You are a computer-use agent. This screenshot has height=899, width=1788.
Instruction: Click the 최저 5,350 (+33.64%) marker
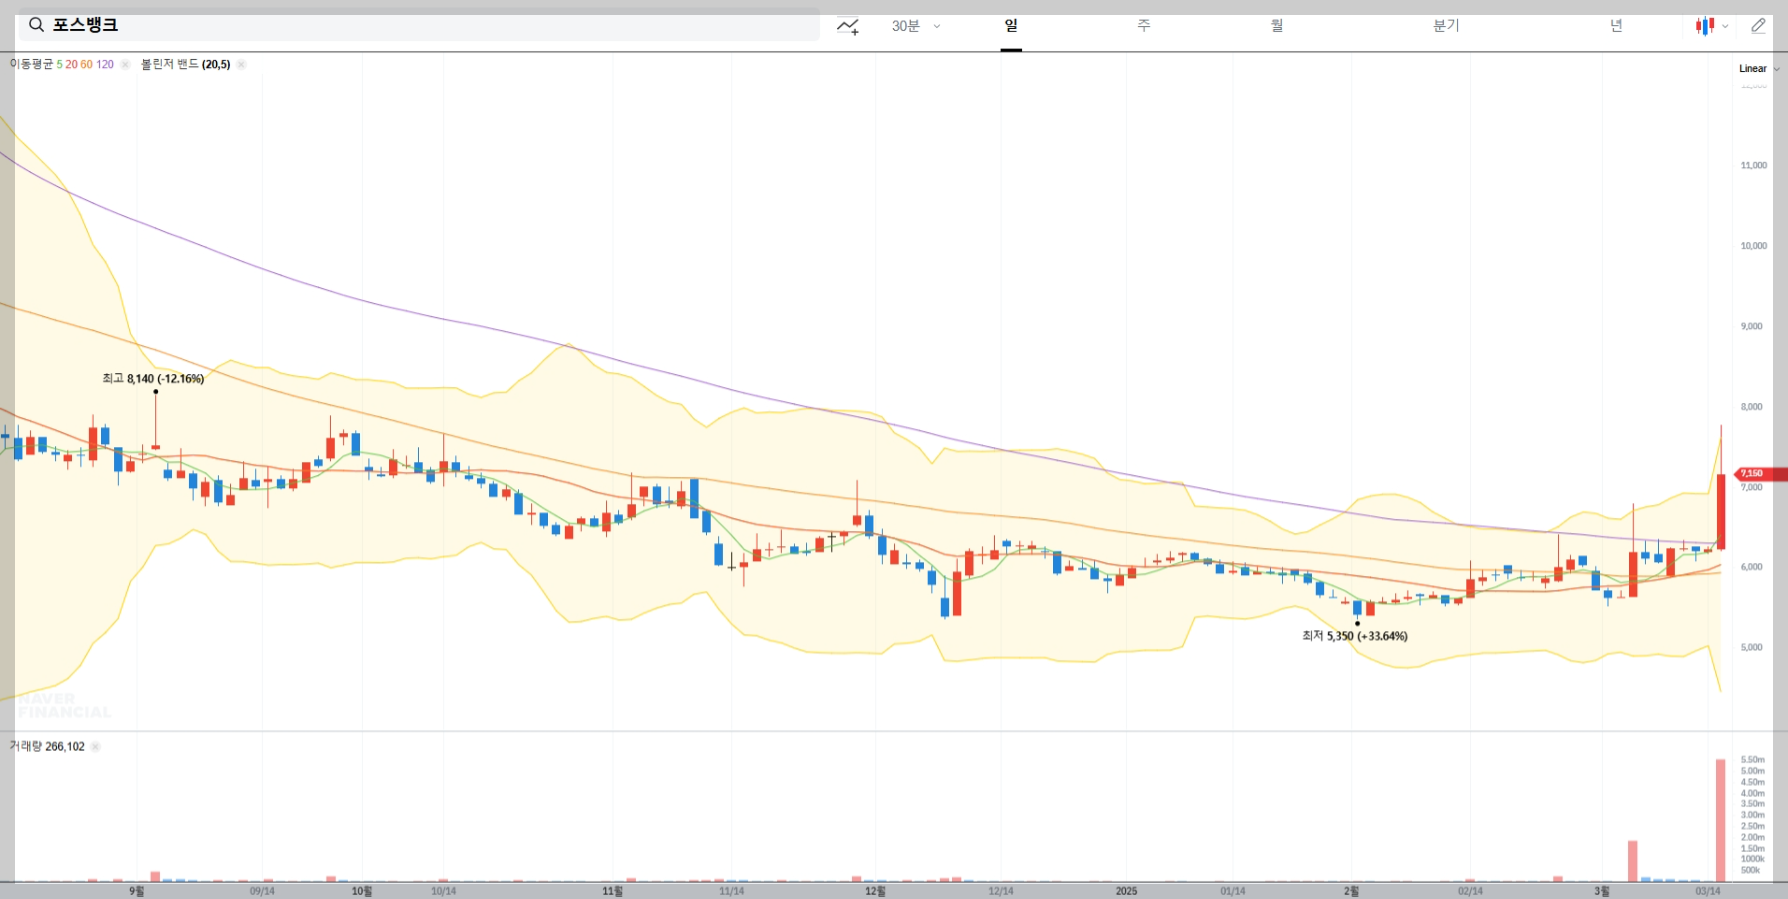pyautogui.click(x=1355, y=636)
